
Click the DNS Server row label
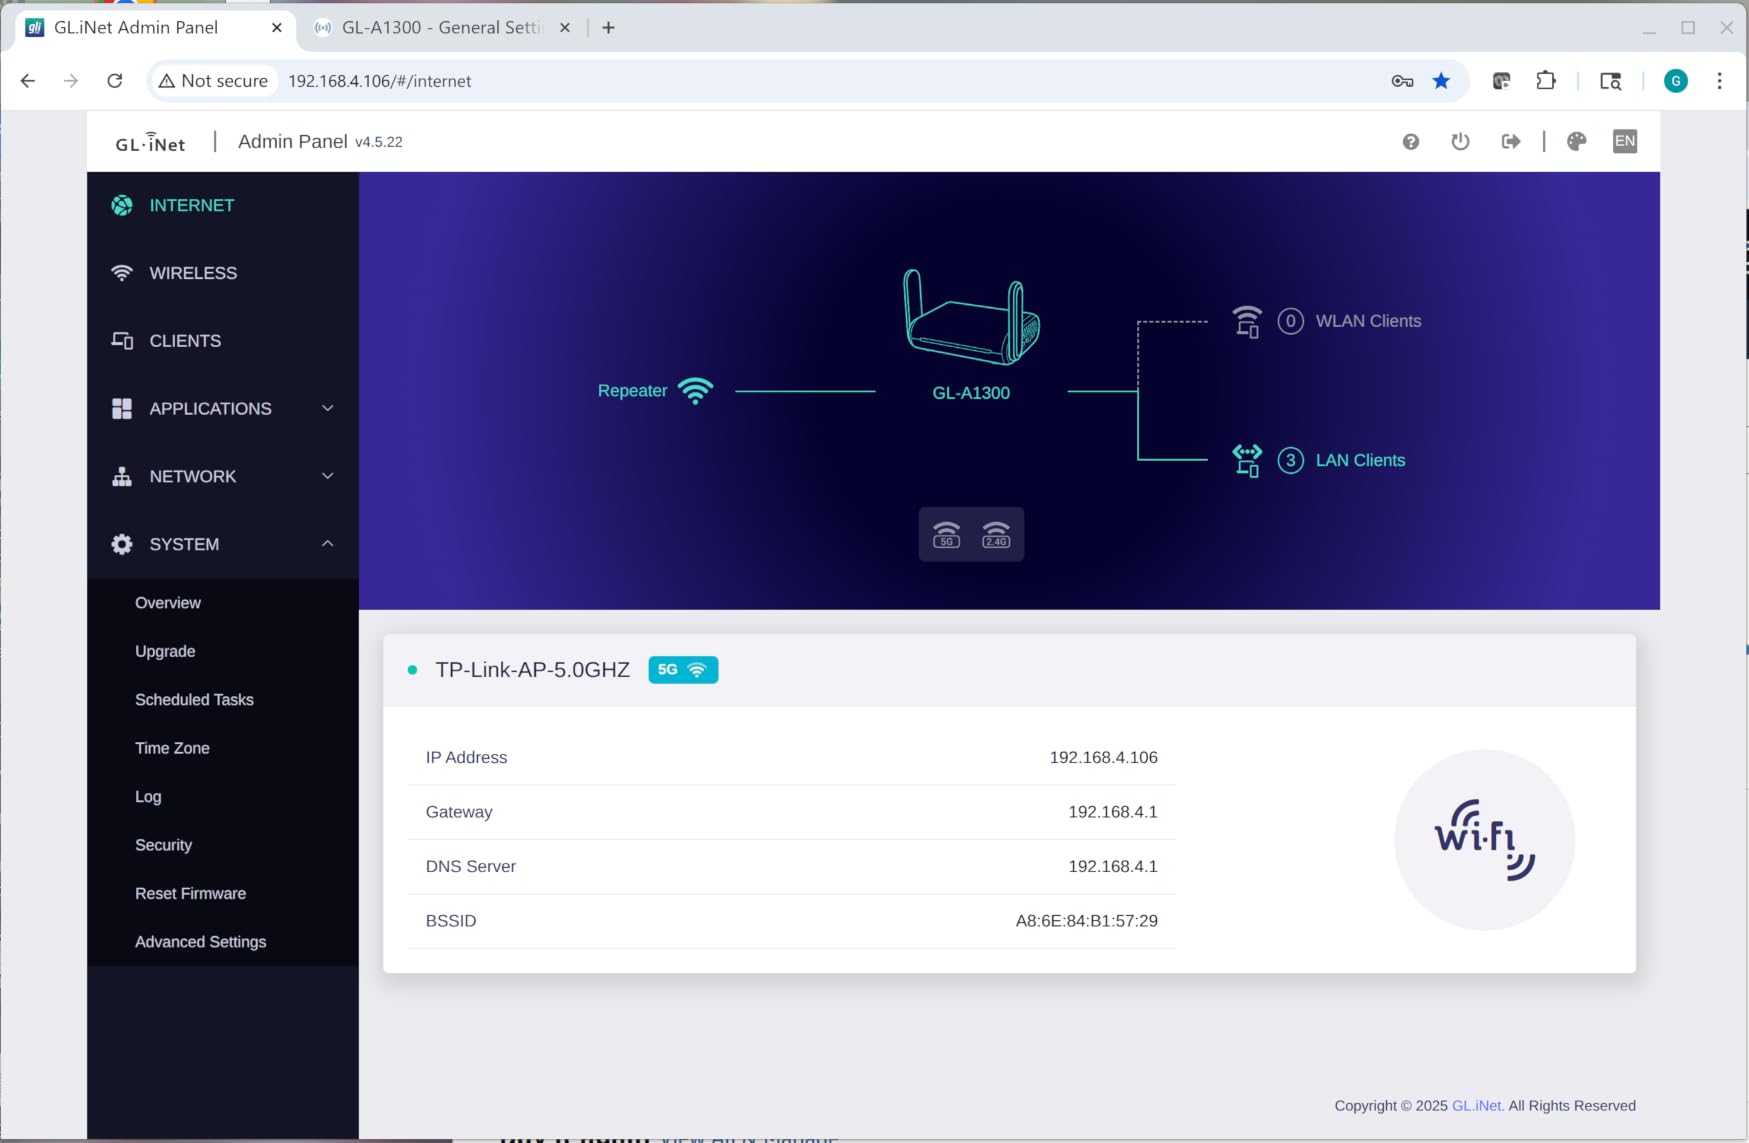click(470, 867)
